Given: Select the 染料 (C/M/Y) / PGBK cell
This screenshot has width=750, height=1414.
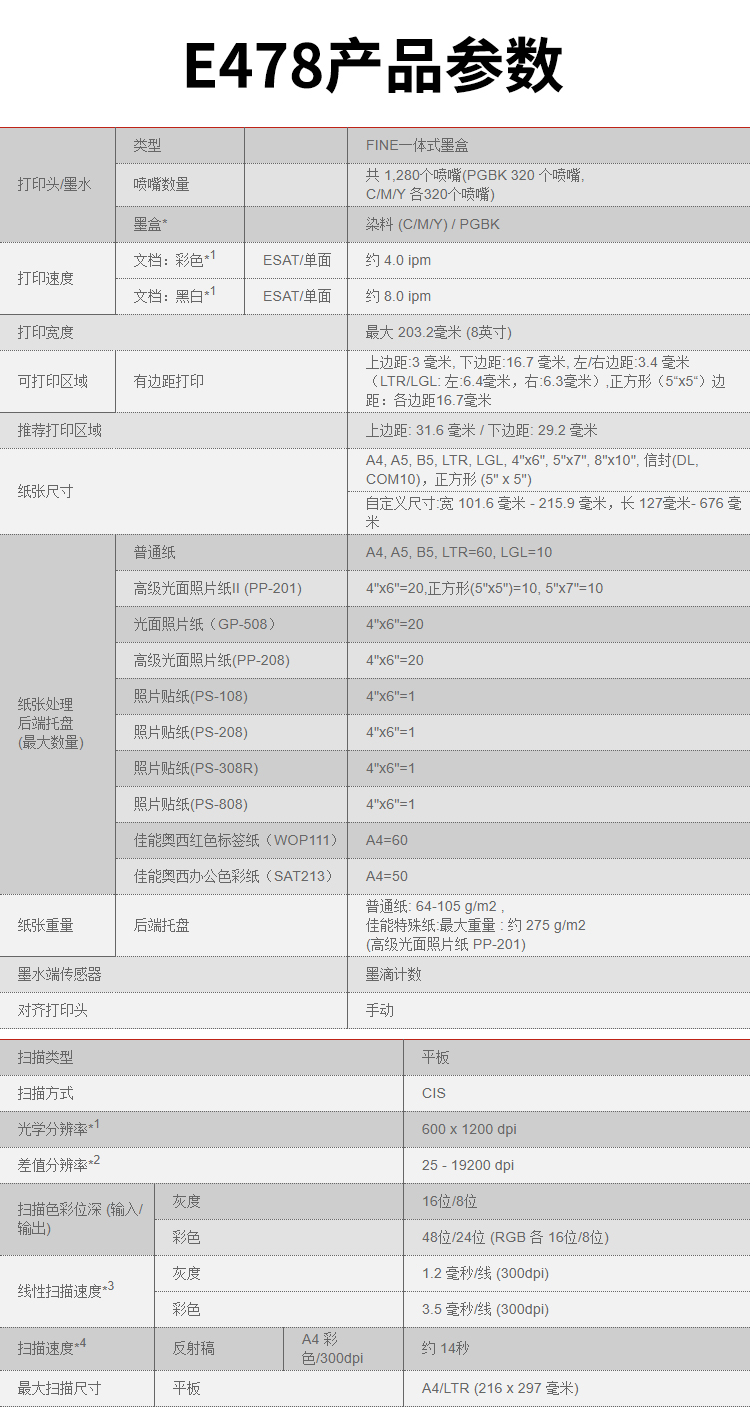Looking at the screenshot, I should pyautogui.click(x=549, y=224).
